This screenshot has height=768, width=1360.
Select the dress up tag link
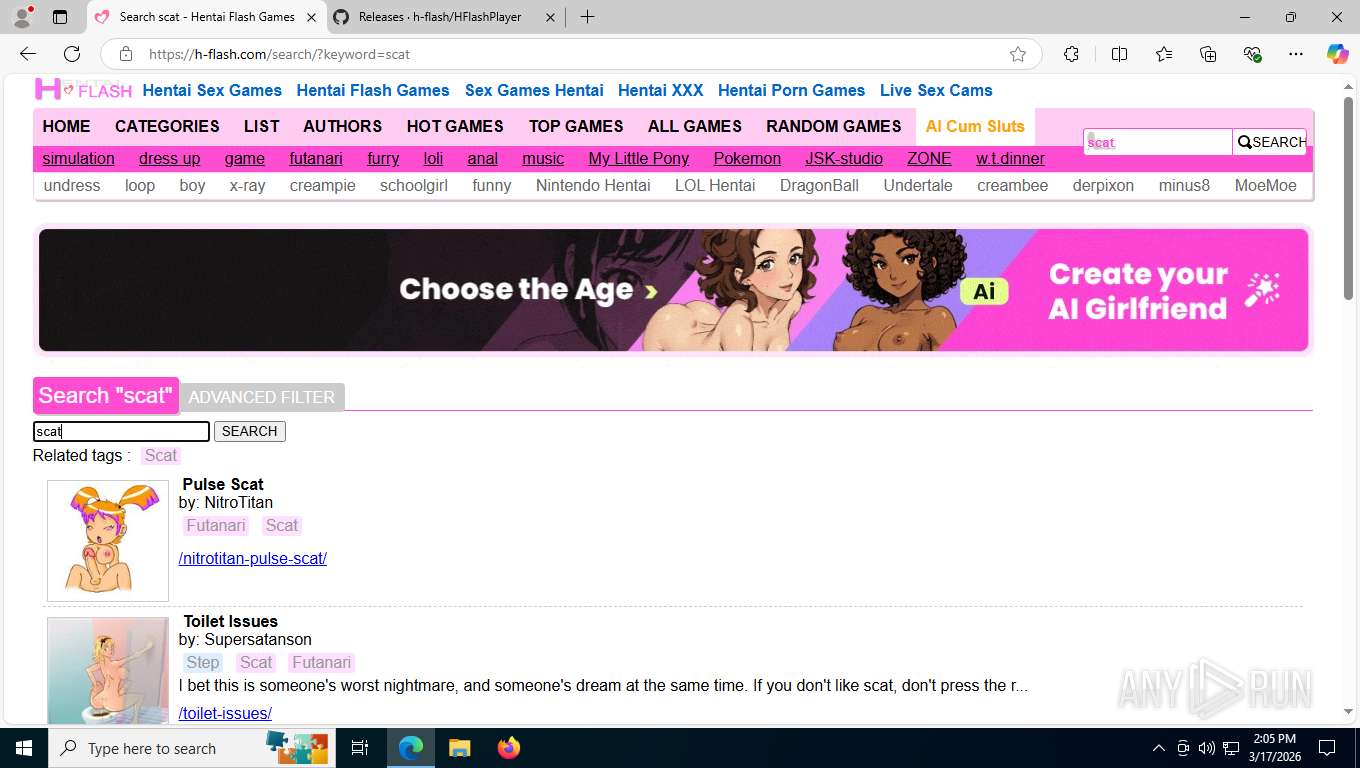click(169, 158)
